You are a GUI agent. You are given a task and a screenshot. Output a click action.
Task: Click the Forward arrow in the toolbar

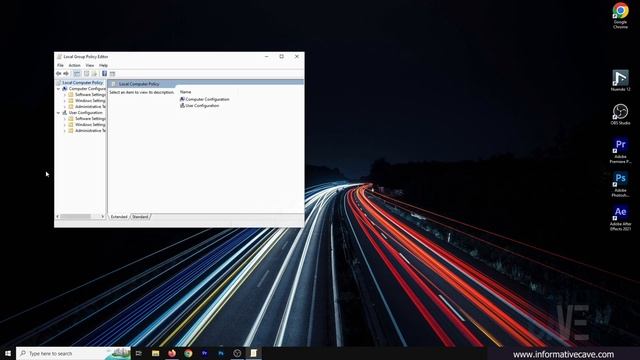point(66,73)
